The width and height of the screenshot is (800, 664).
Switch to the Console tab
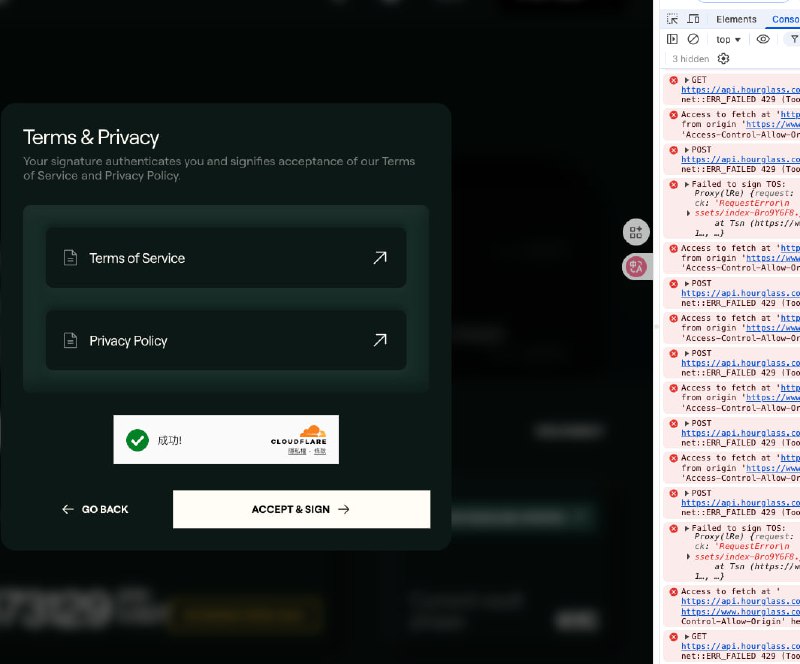click(785, 19)
